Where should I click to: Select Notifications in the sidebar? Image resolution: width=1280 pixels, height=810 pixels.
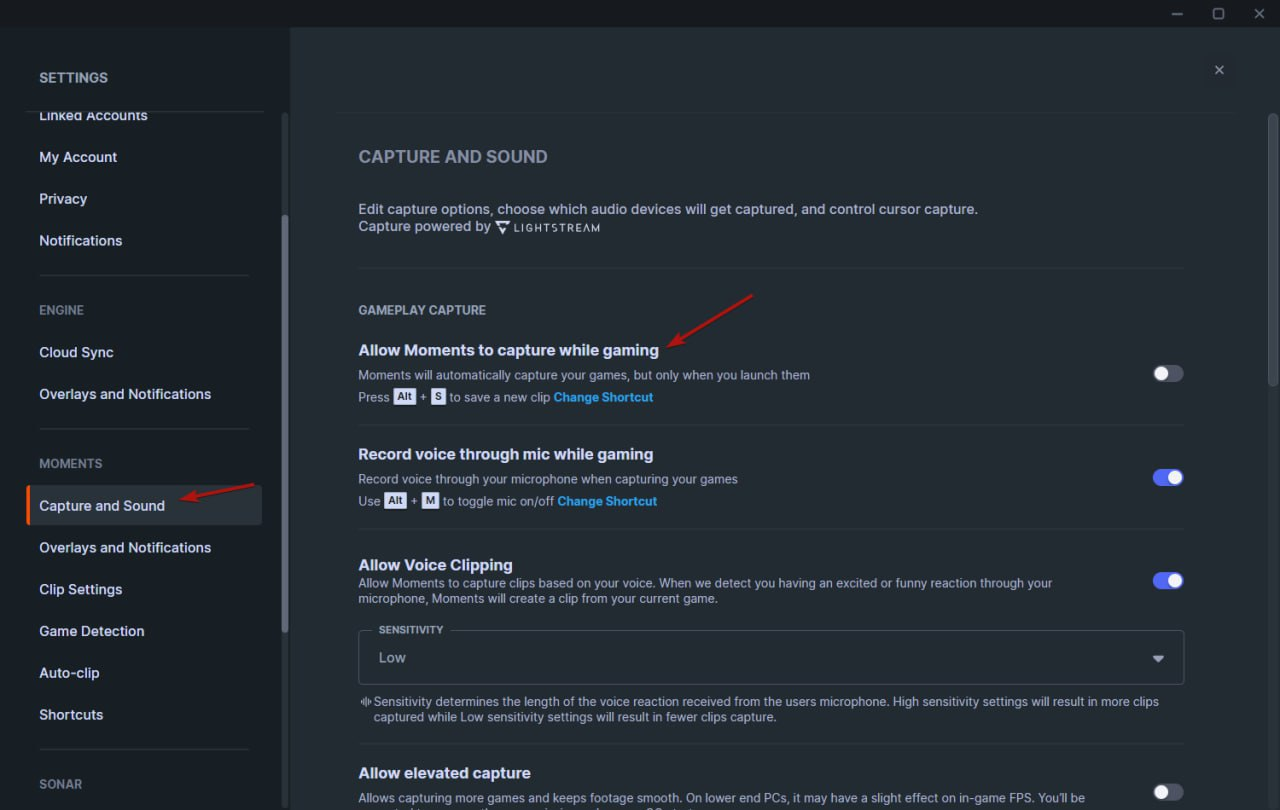[81, 241]
